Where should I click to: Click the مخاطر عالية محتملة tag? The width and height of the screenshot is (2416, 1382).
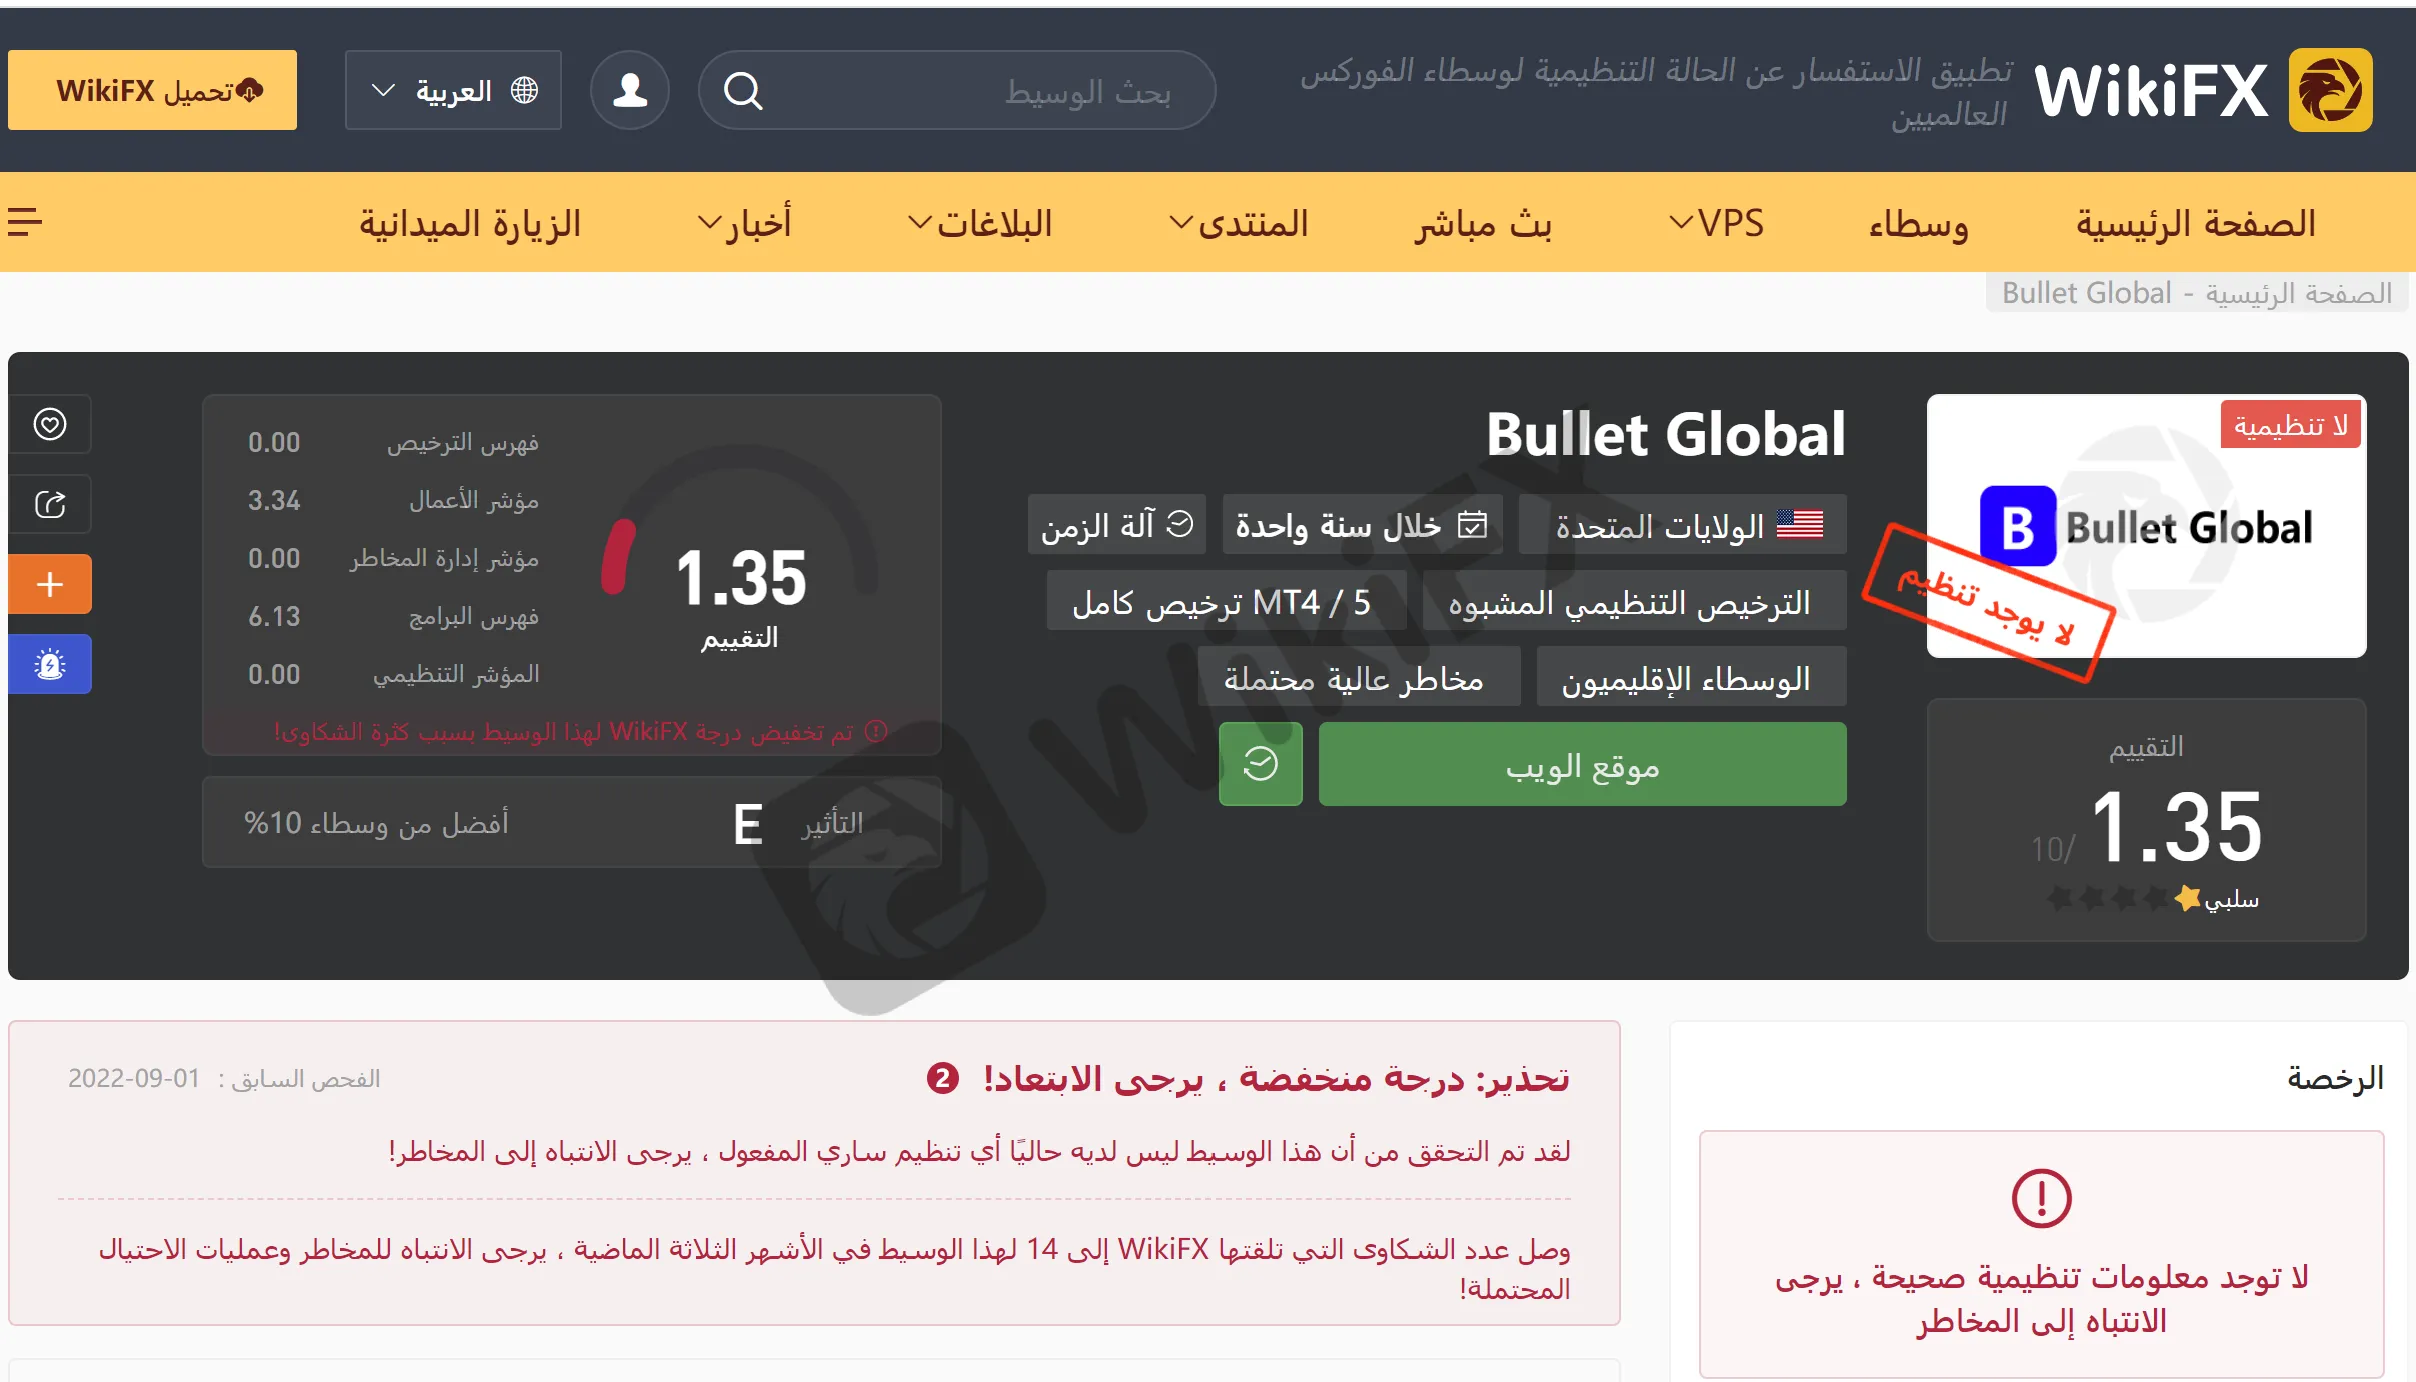tap(1359, 678)
